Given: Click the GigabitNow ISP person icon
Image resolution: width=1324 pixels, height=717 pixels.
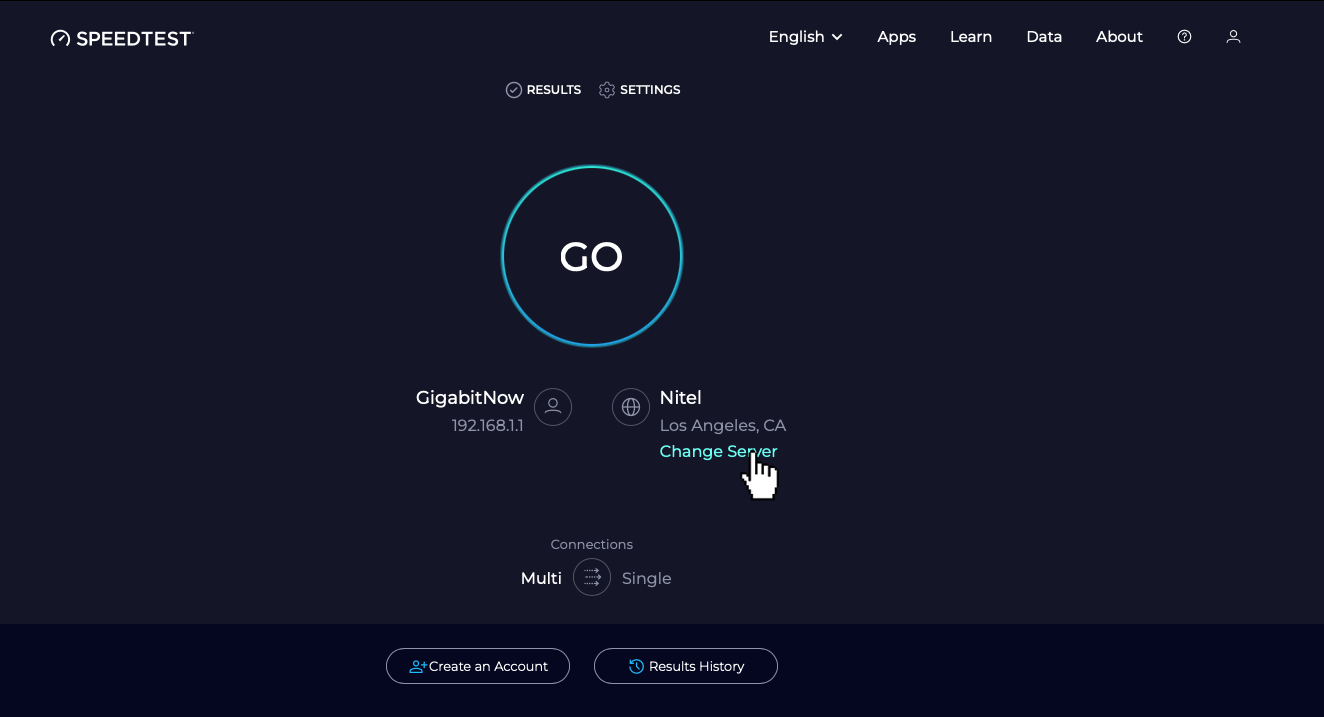Looking at the screenshot, I should tap(553, 407).
